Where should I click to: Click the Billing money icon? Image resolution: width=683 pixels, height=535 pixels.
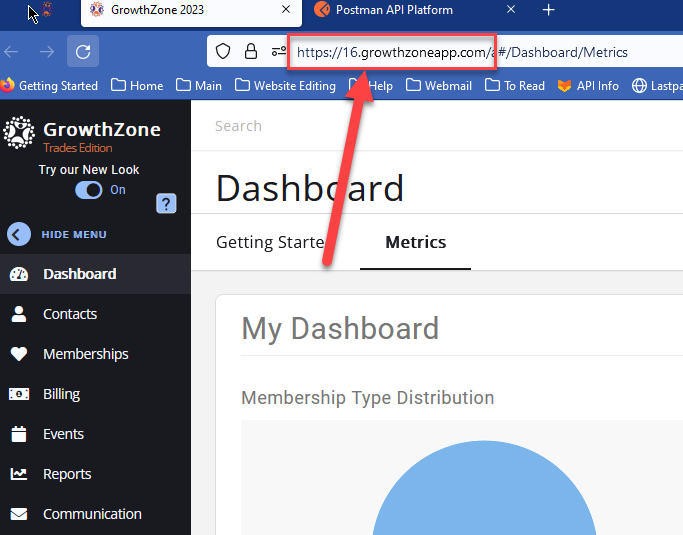[x=18, y=394]
